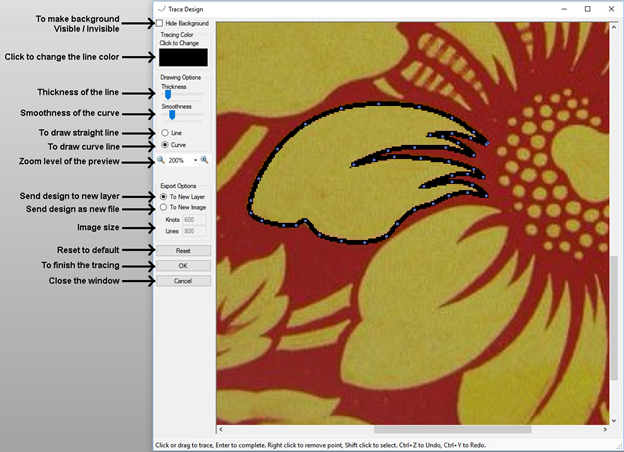Click the Trace Design title bar icon
Screen dimensions: 624x452
click(x=161, y=9)
